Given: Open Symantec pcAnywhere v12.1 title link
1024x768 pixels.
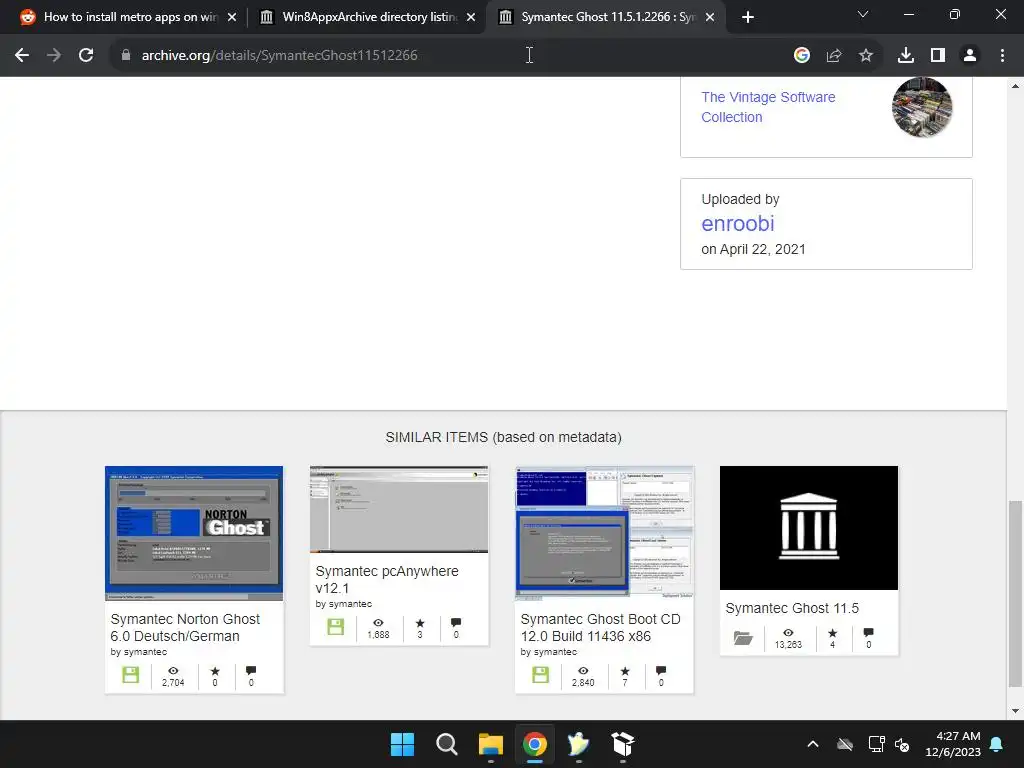Looking at the screenshot, I should 387,579.
